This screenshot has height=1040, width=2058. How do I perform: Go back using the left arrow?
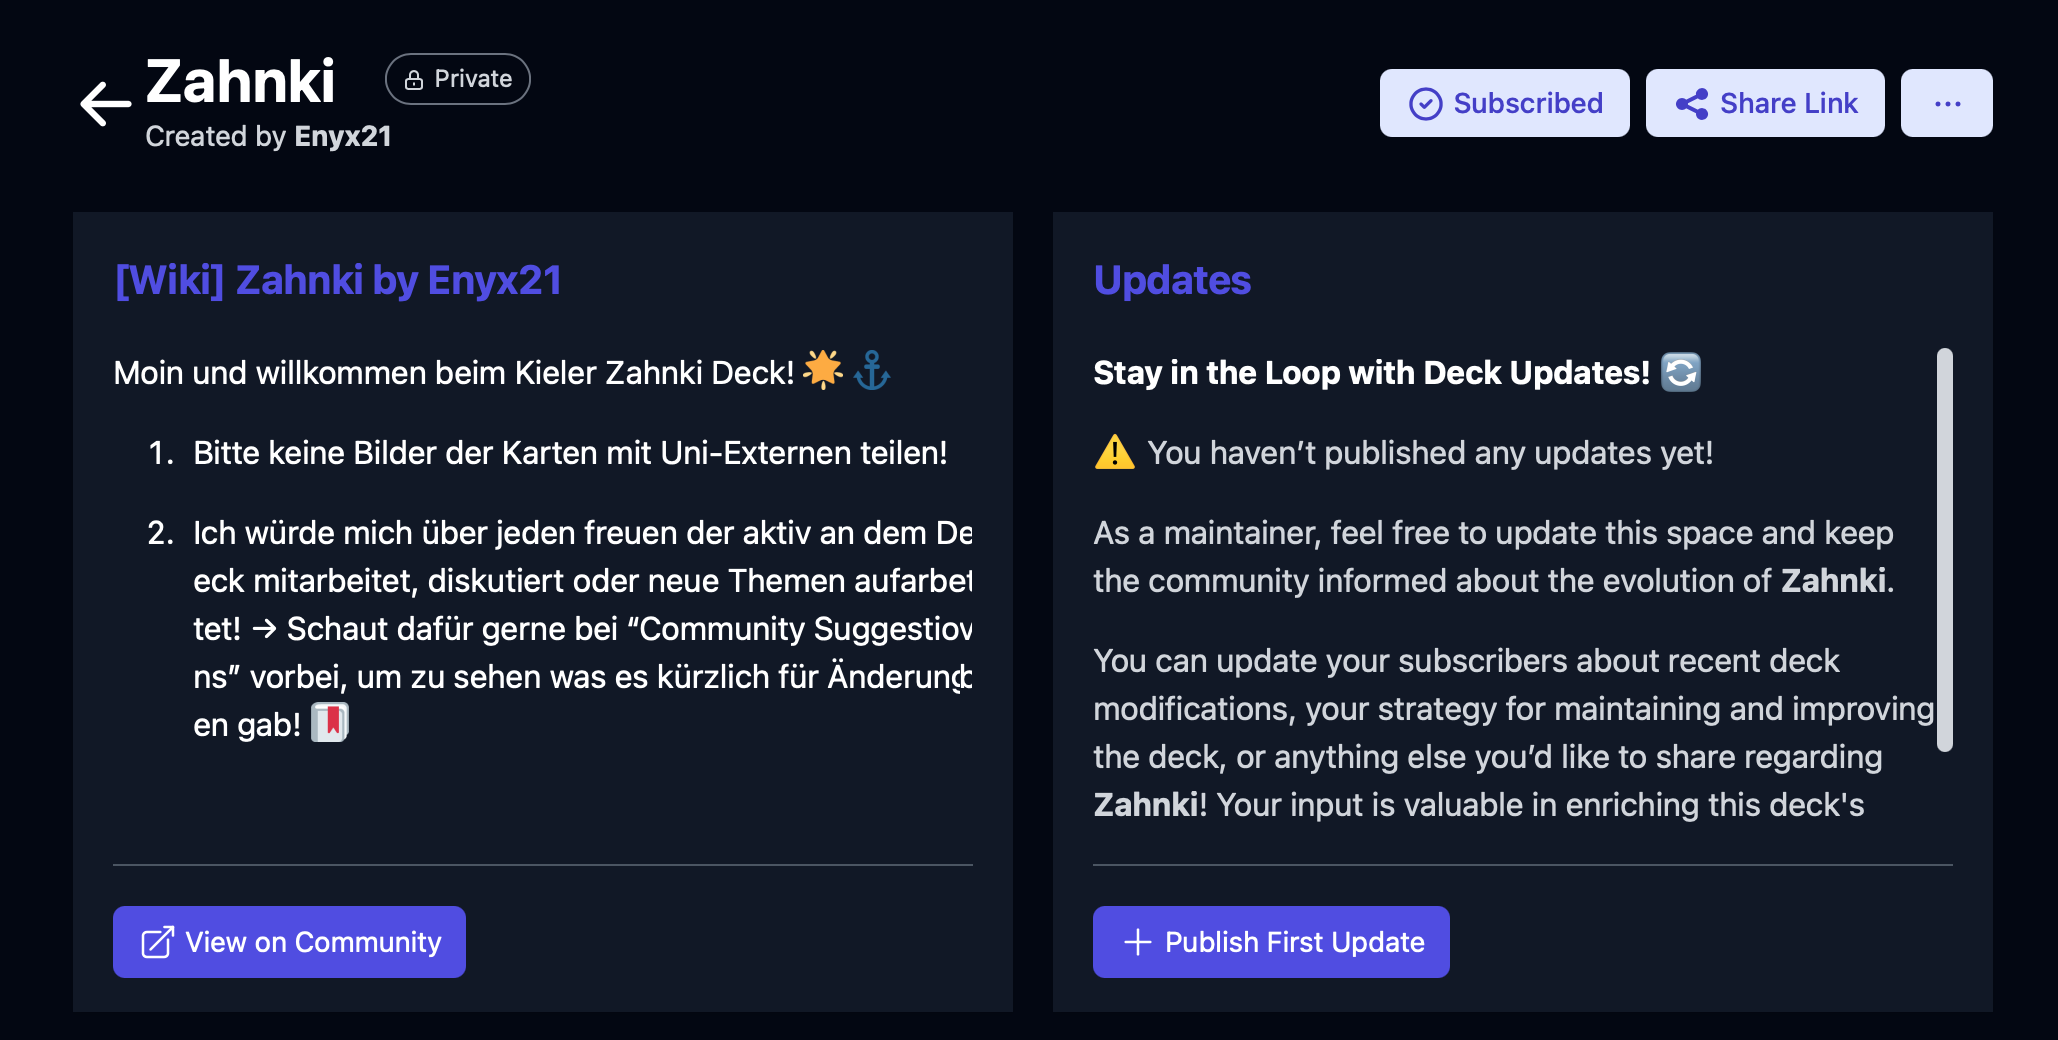click(106, 103)
